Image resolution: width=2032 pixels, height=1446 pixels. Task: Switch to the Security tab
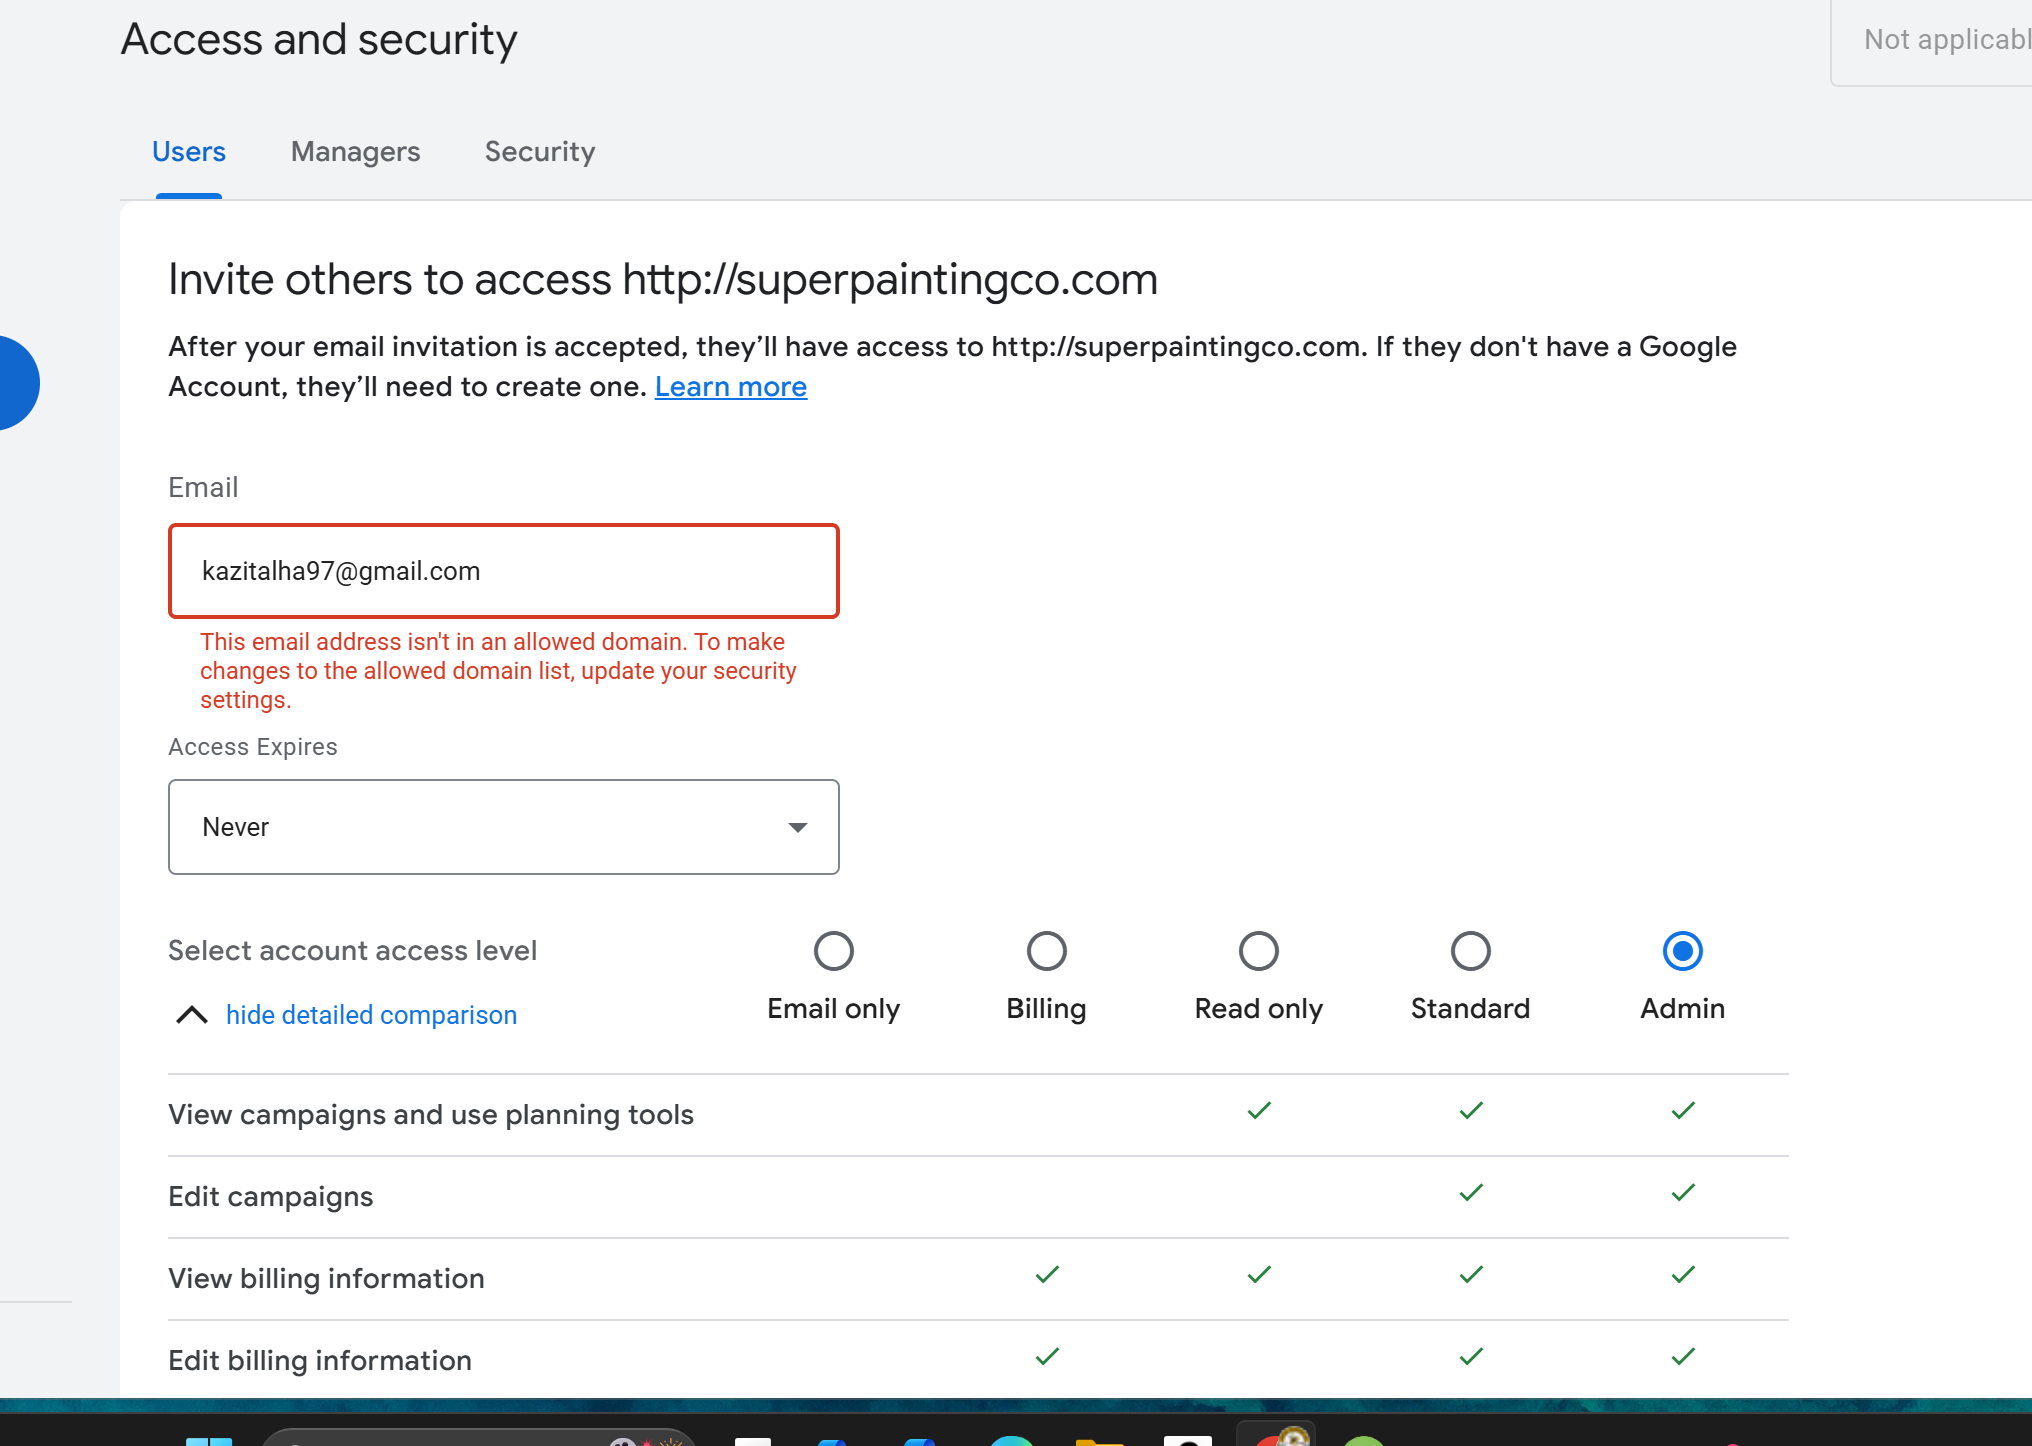pyautogui.click(x=540, y=152)
